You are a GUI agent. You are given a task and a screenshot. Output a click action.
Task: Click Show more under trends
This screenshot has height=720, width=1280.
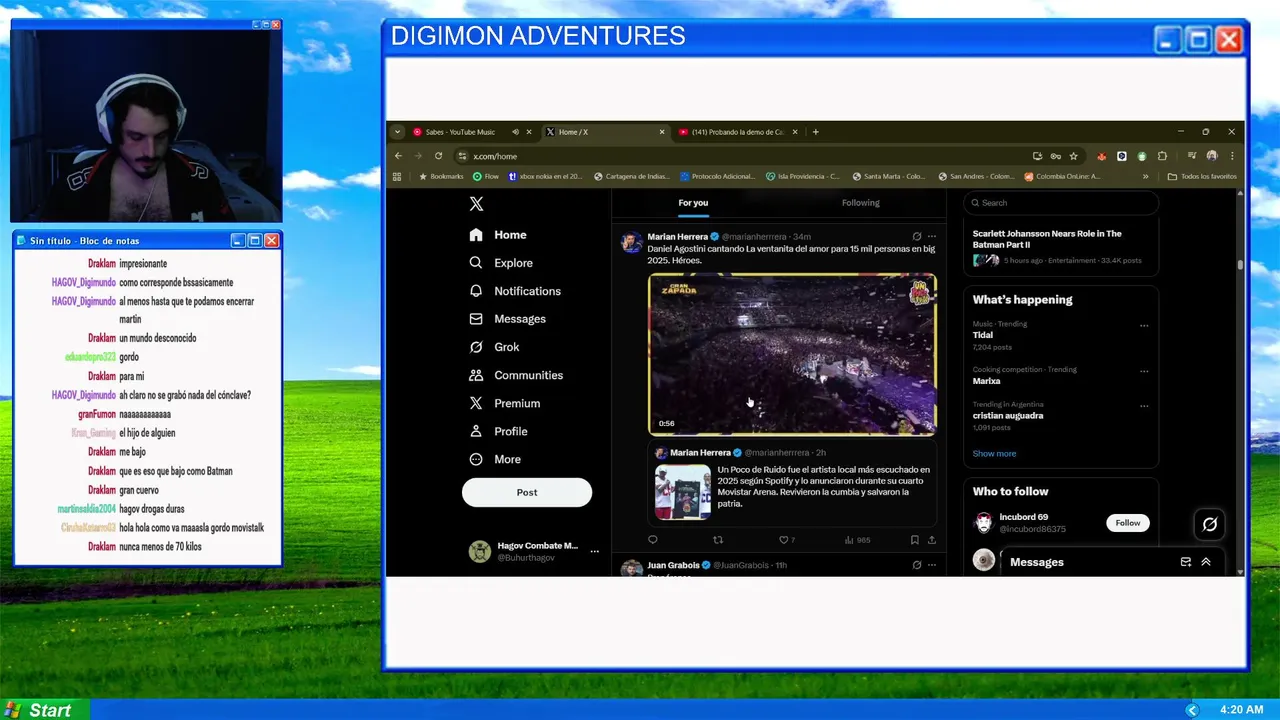994,454
